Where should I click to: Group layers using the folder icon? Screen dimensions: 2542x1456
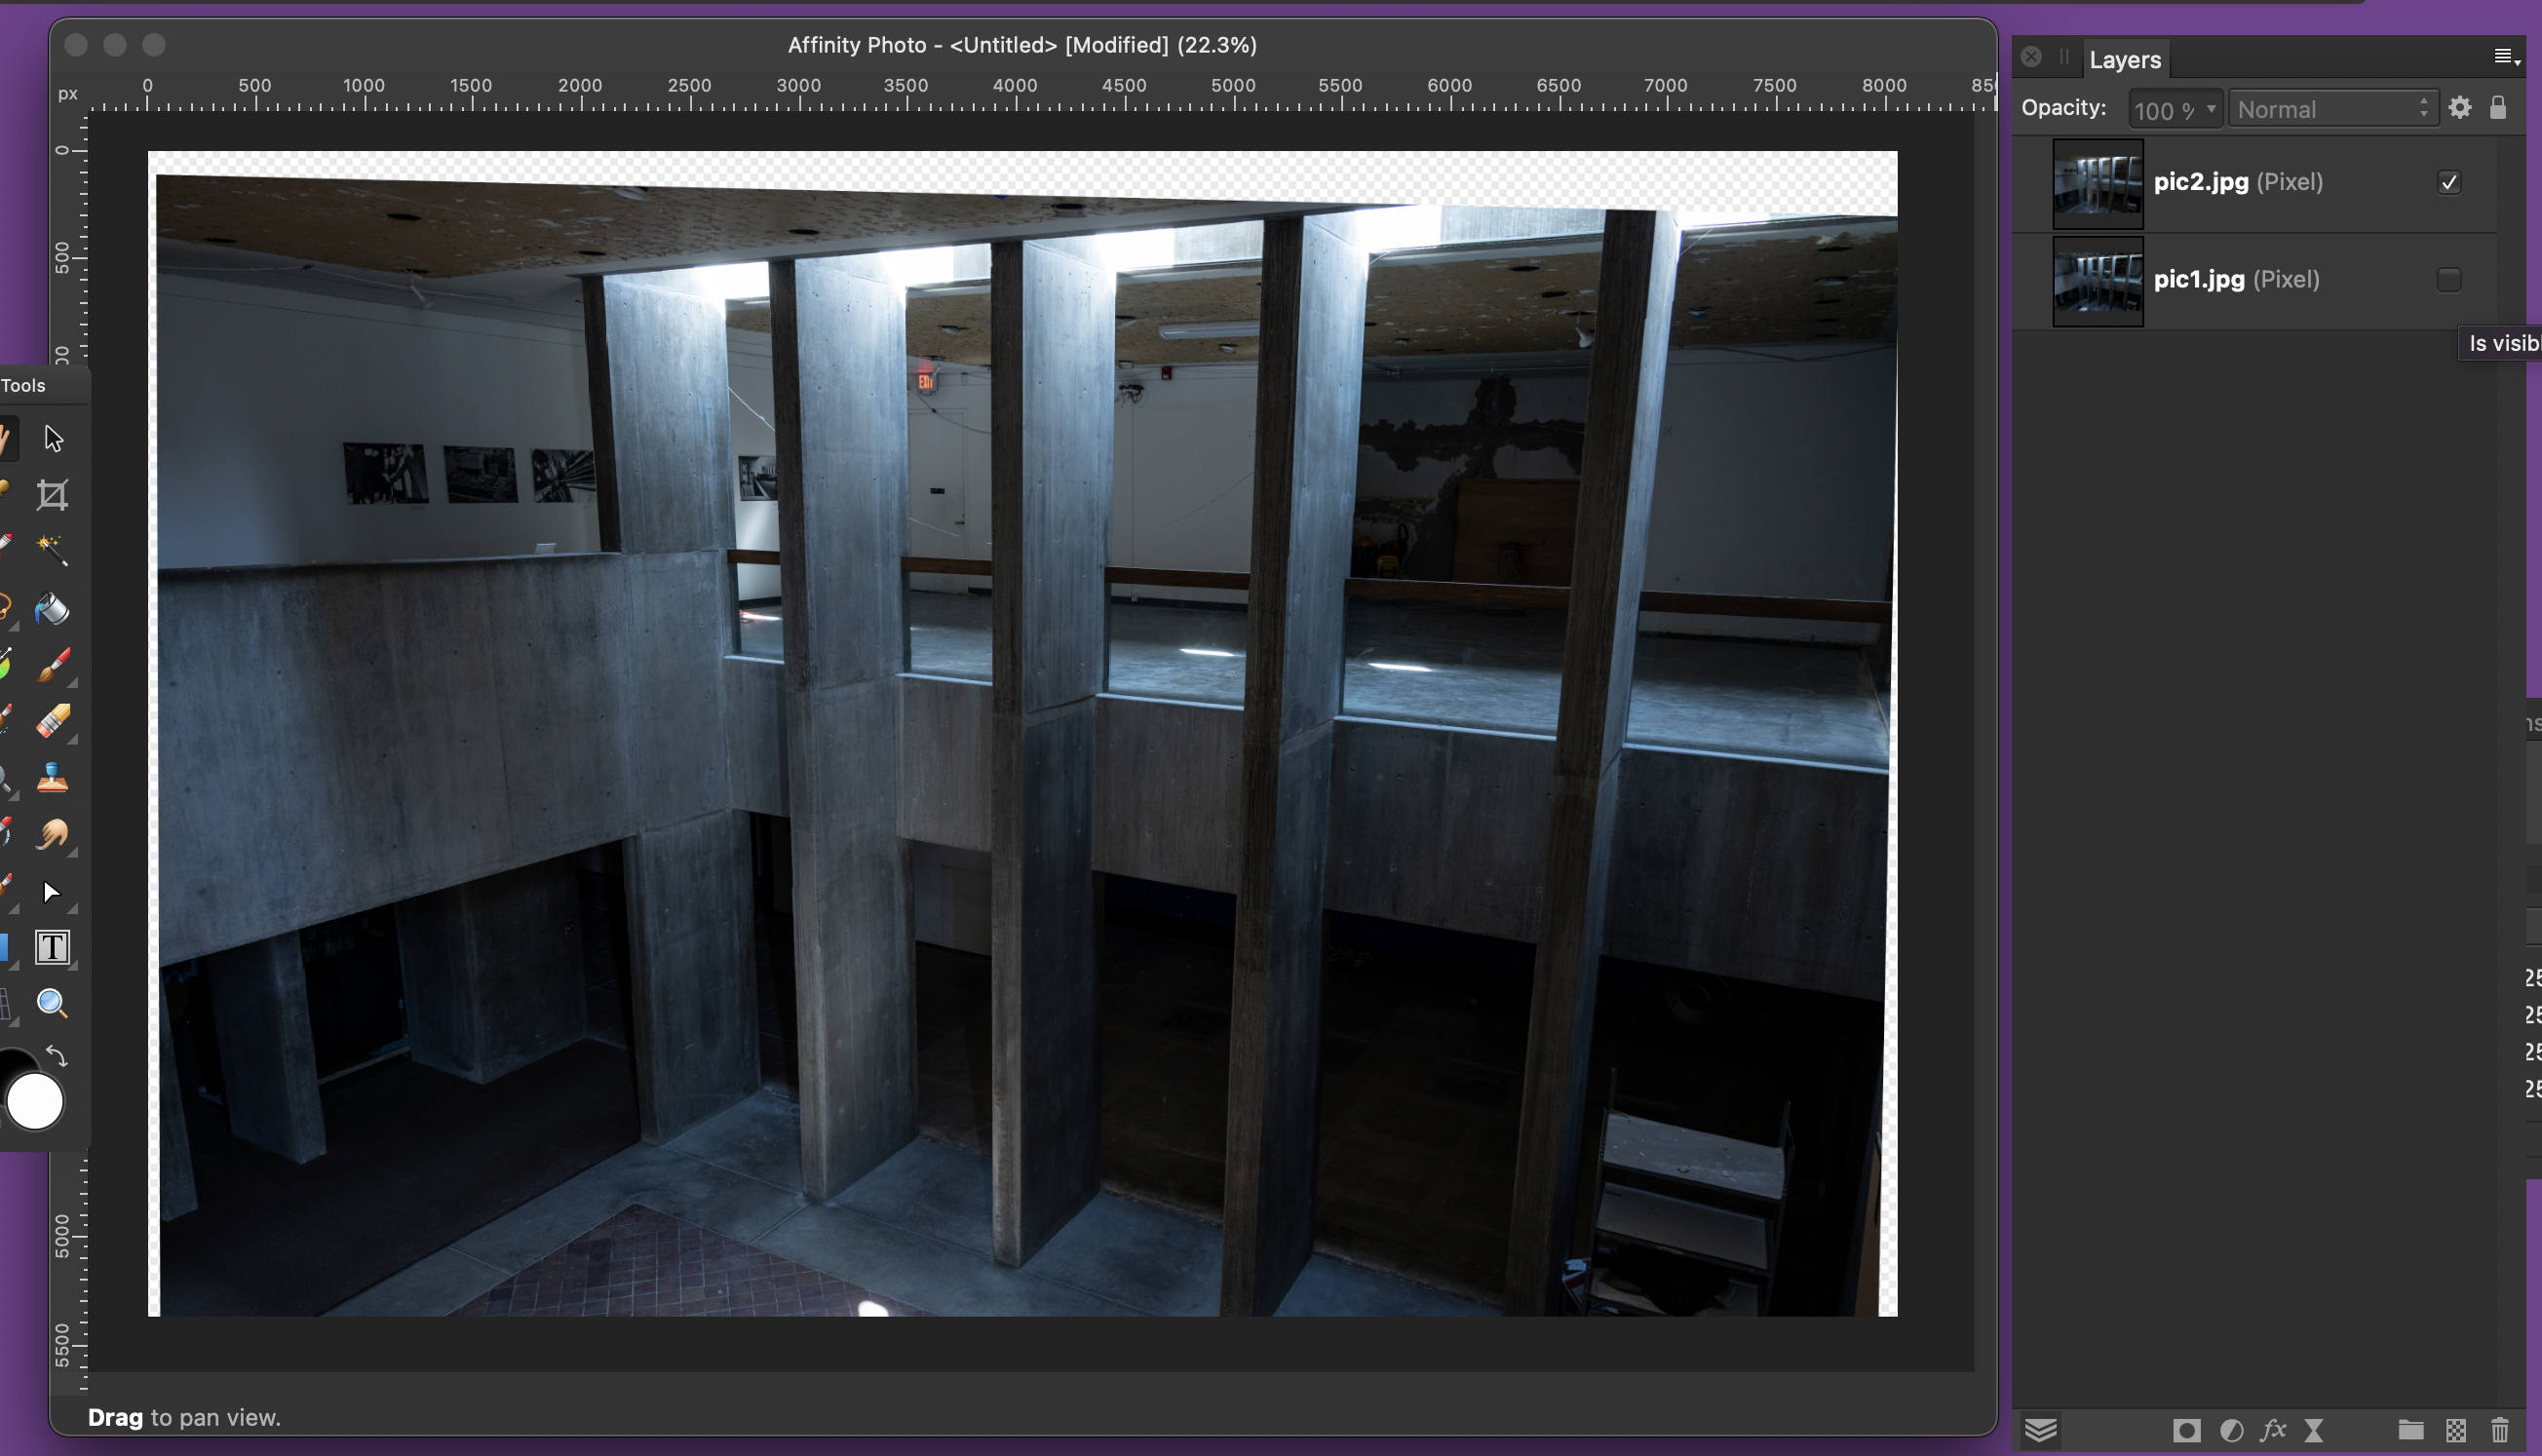2411,1430
